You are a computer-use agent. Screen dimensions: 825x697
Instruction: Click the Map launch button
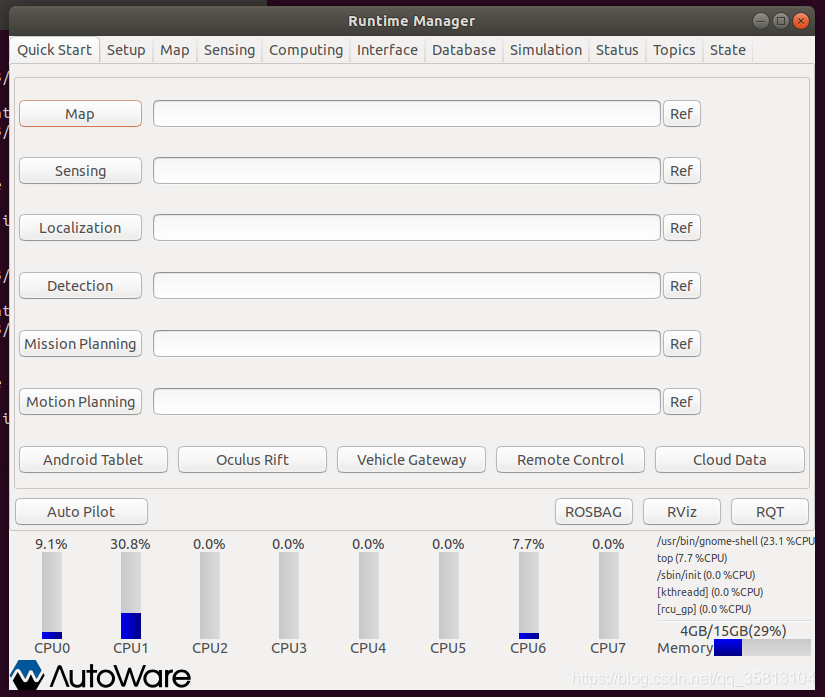tap(81, 114)
